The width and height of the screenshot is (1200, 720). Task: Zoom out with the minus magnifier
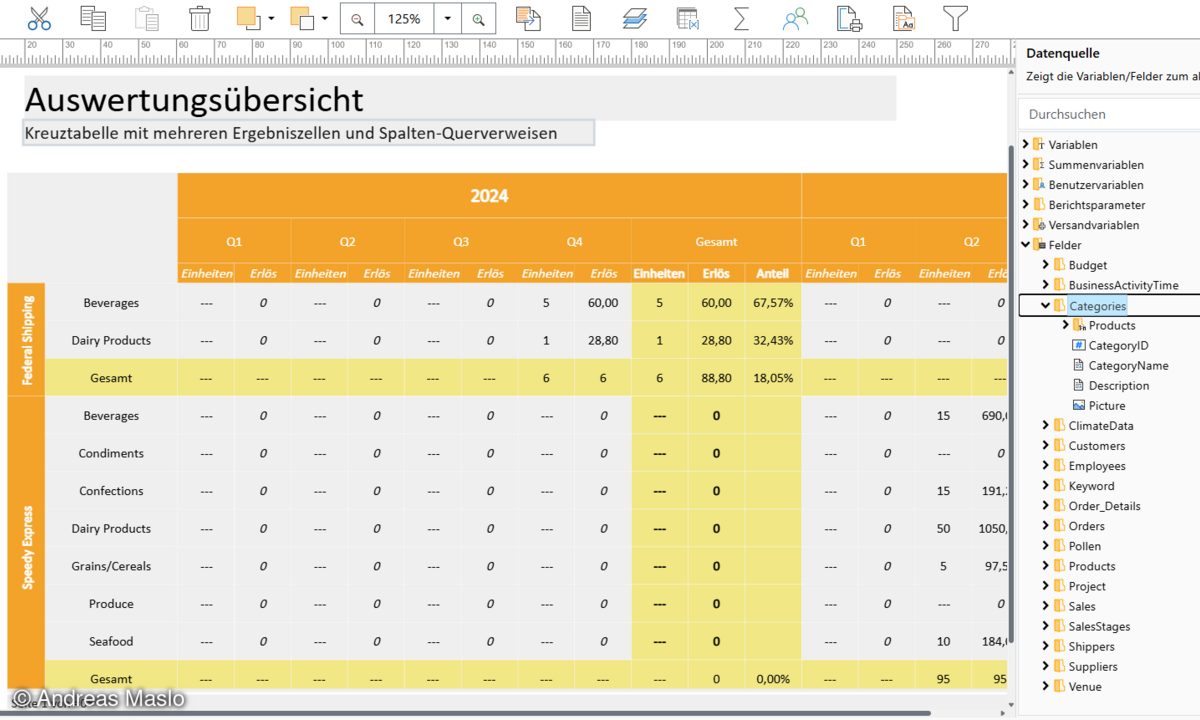(357, 19)
